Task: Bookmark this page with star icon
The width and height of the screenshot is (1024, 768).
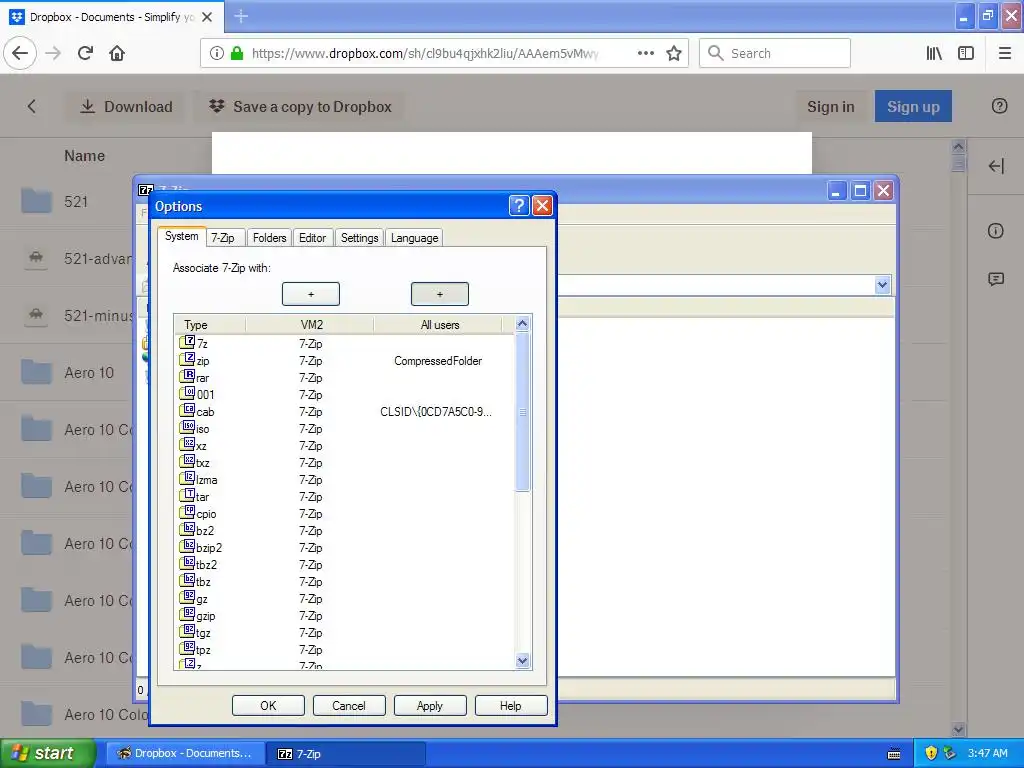Action: (x=674, y=53)
